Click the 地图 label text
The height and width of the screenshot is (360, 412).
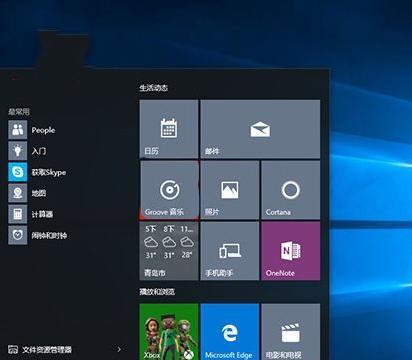[x=39, y=193]
